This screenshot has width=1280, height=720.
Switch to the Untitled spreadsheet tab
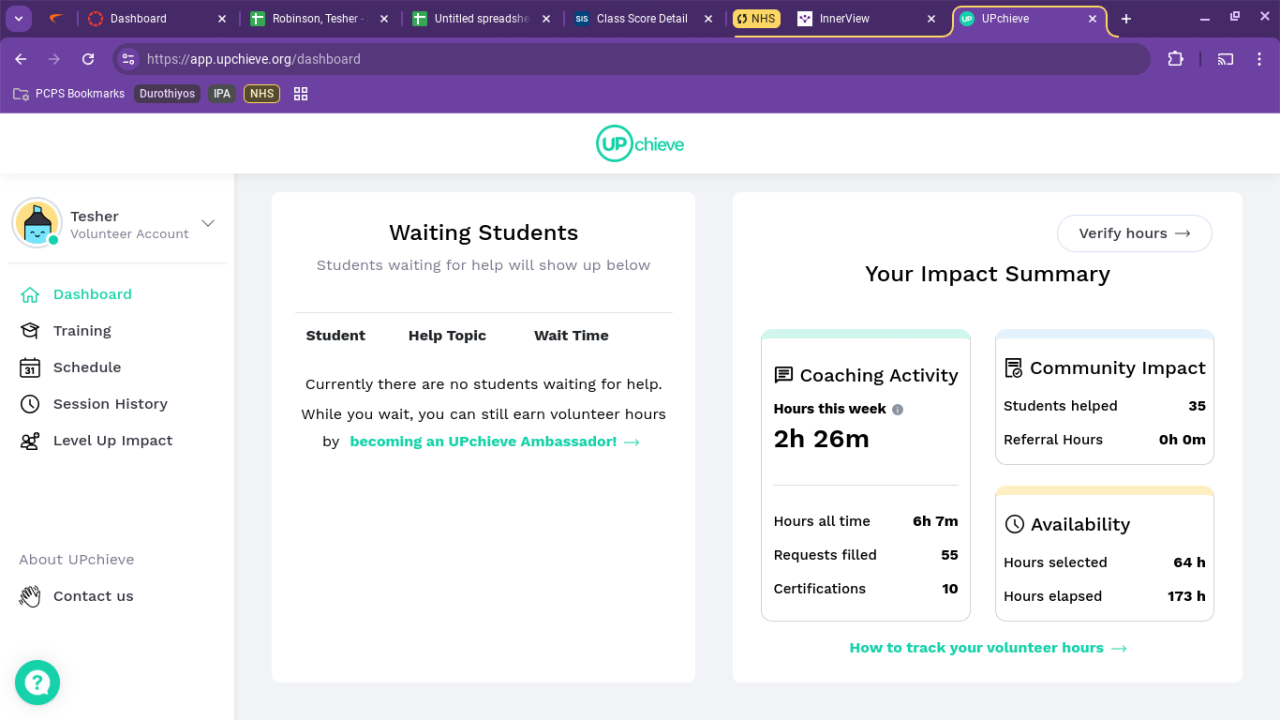481,19
